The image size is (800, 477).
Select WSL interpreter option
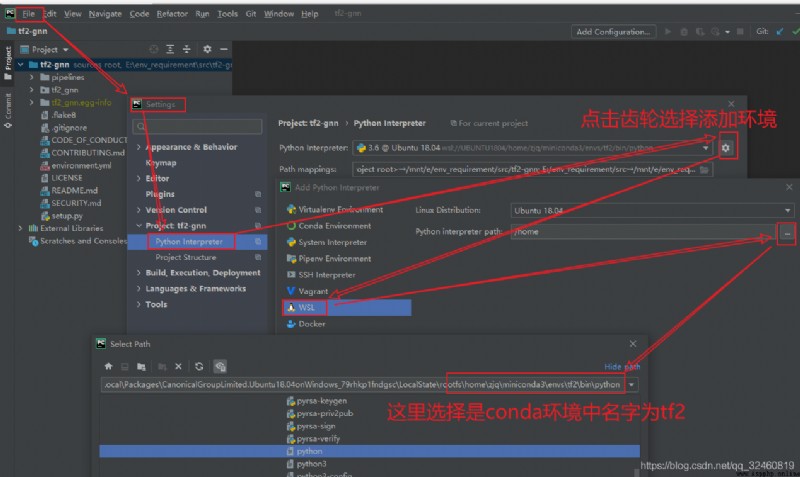347,308
